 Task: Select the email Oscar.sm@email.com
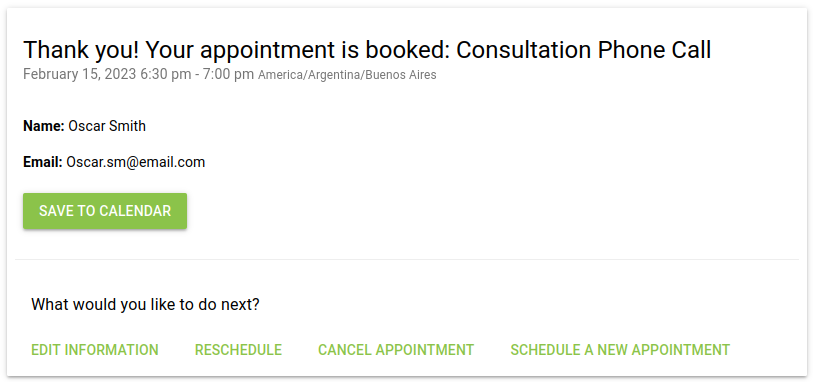coord(136,162)
